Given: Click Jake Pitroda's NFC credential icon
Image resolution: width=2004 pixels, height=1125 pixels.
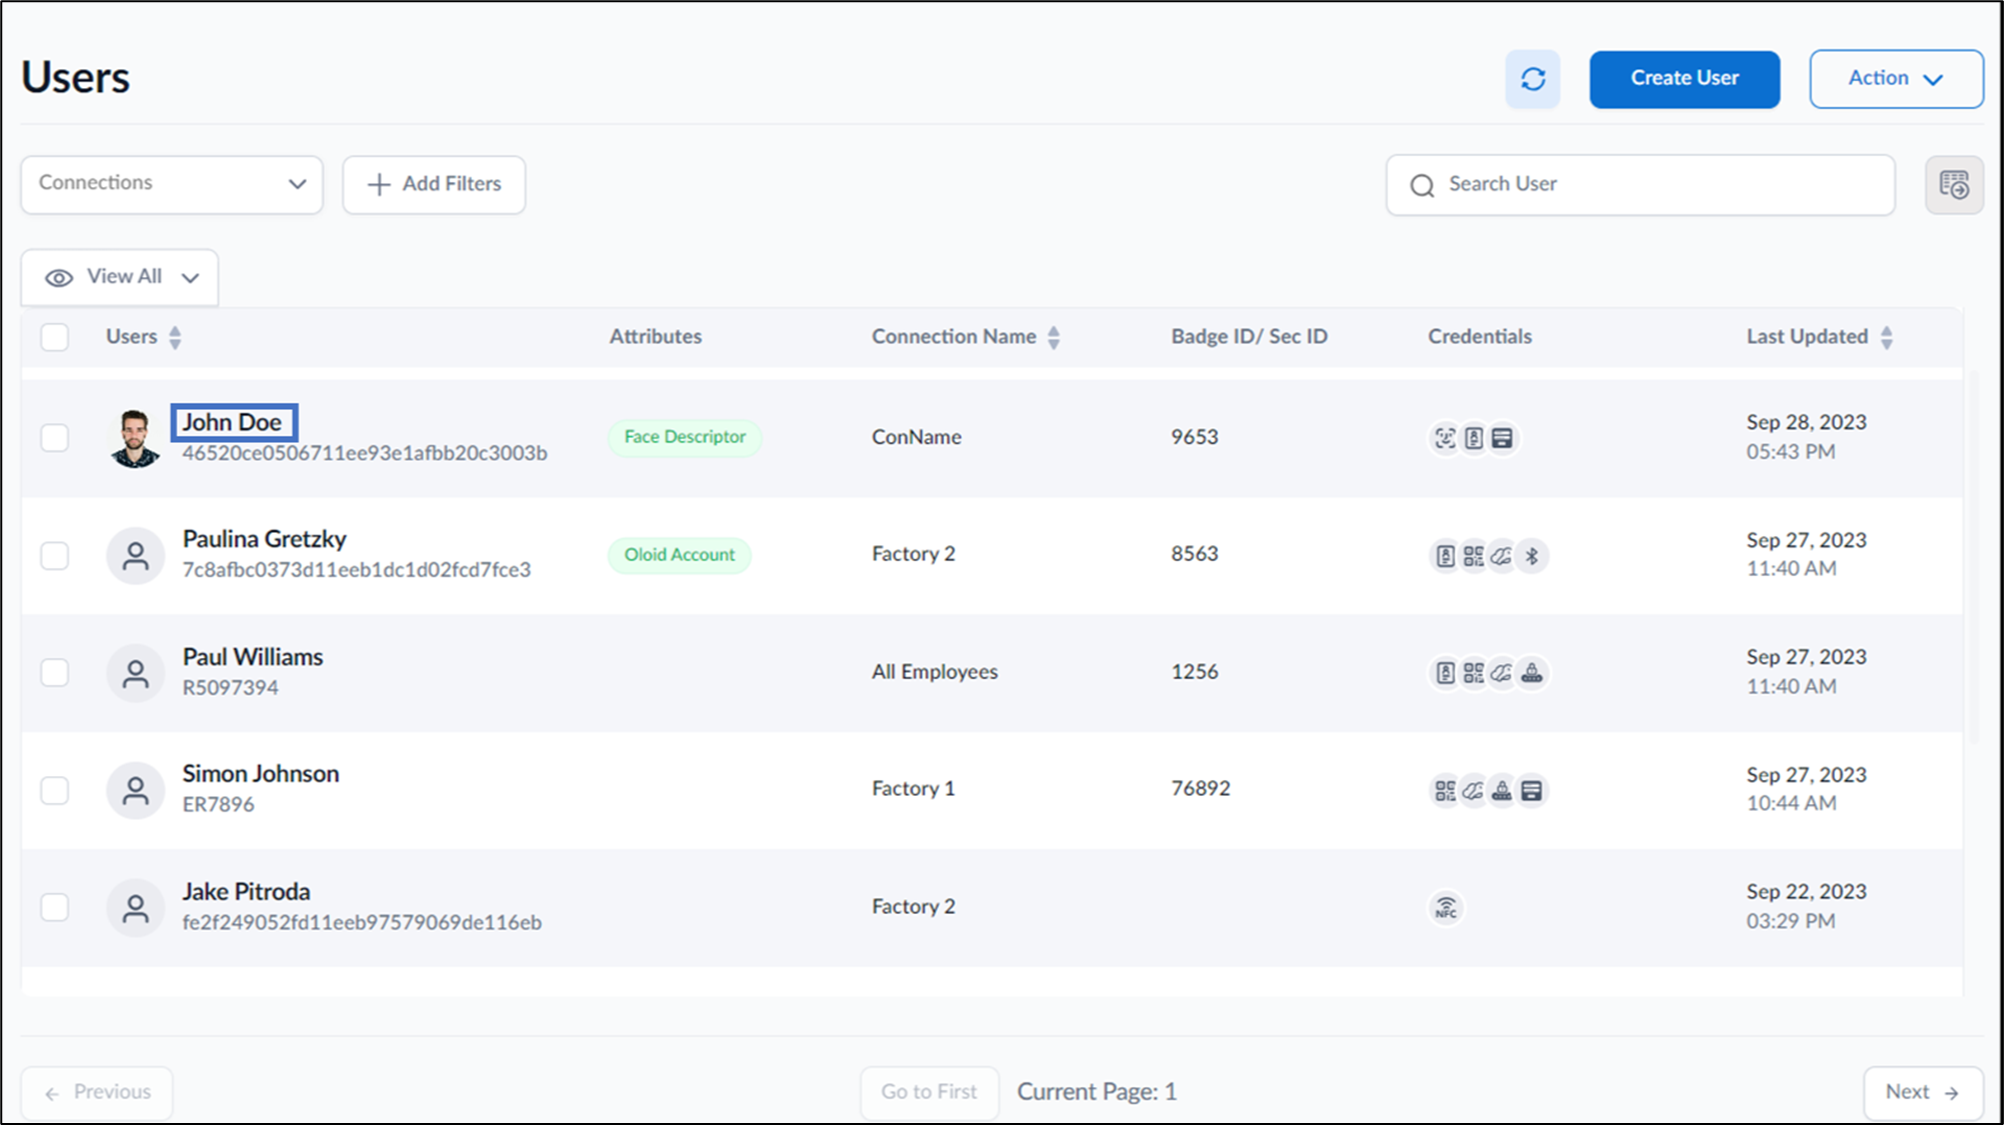Looking at the screenshot, I should pyautogui.click(x=1446, y=908).
